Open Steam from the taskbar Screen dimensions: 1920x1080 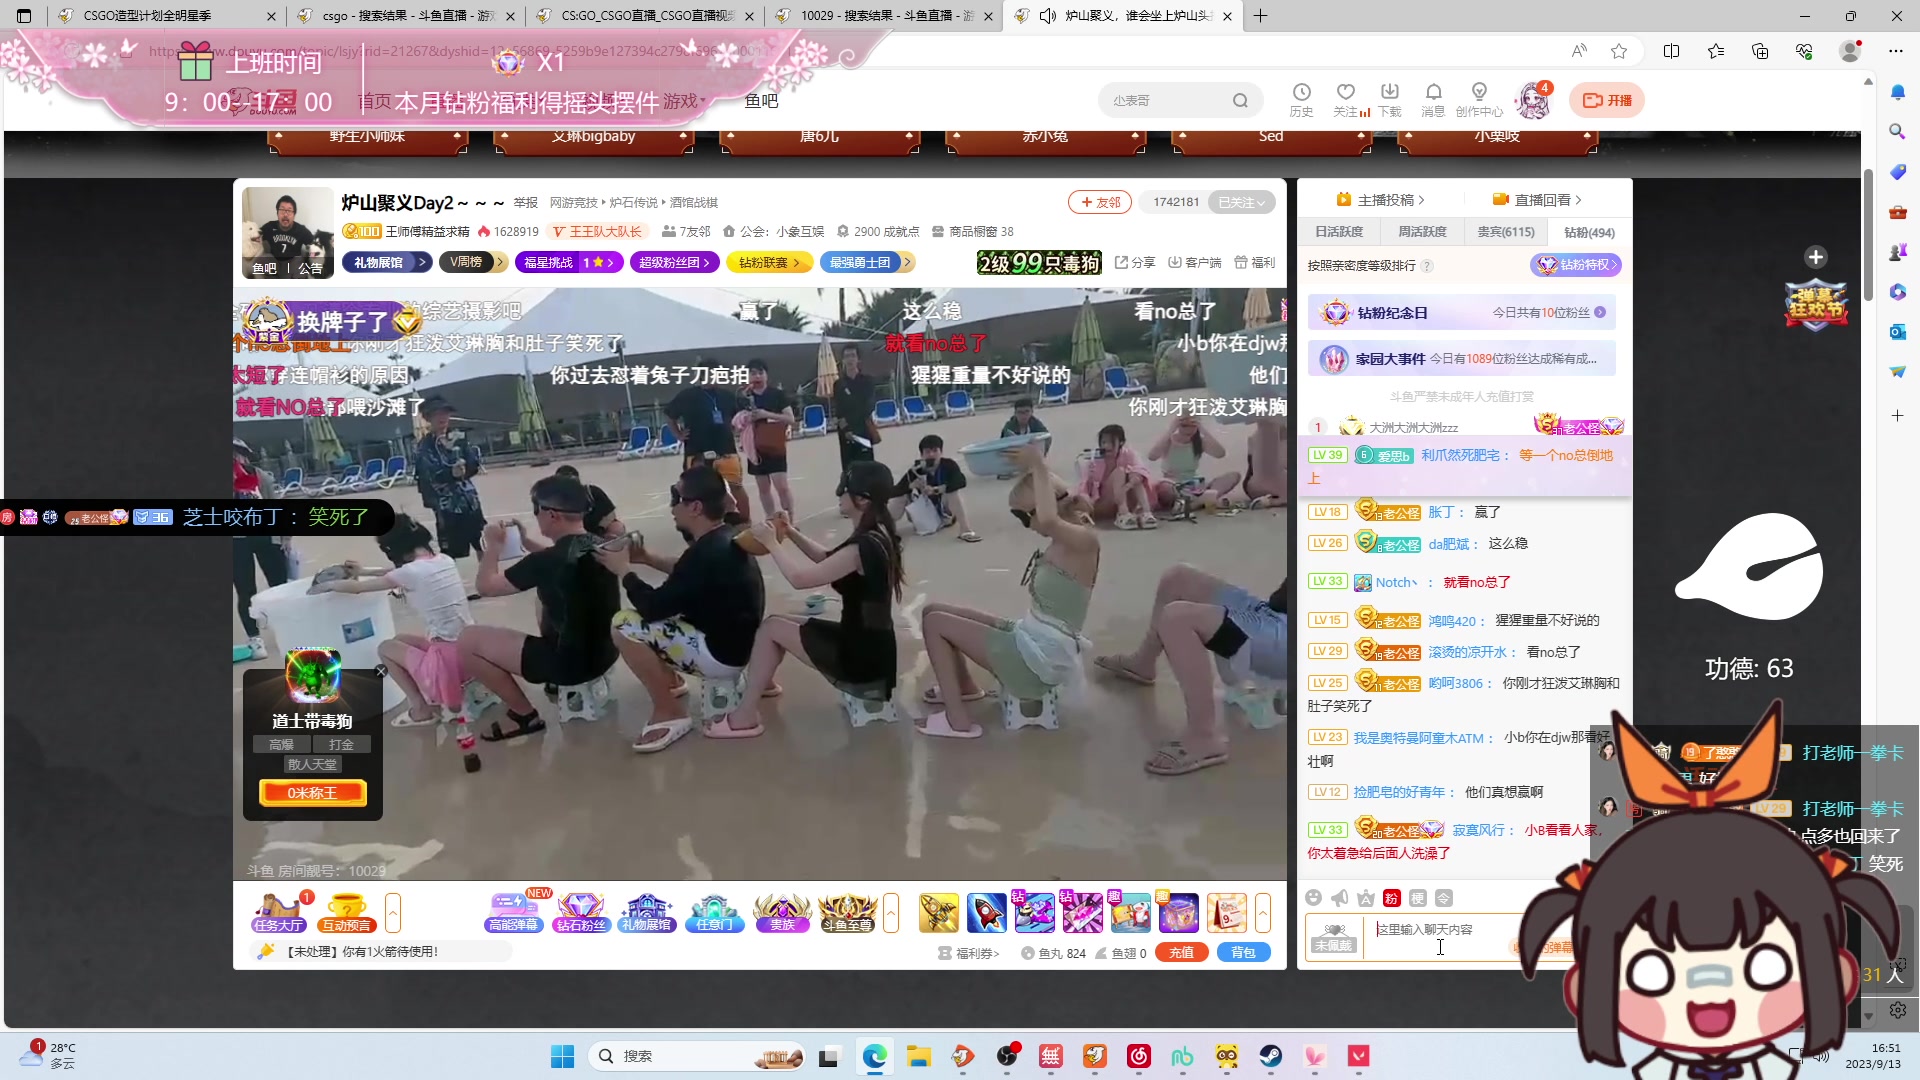1271,1056
